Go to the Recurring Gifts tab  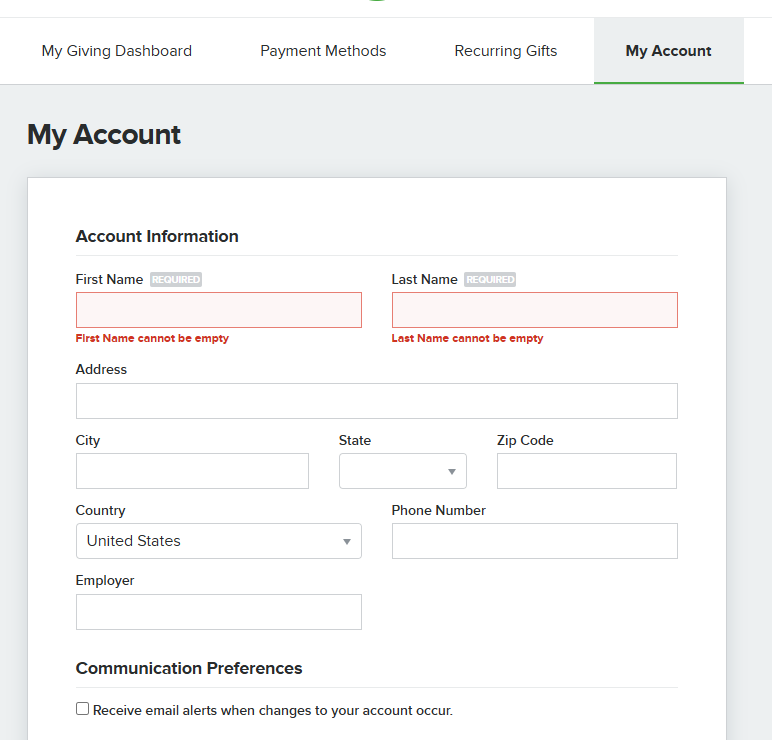point(506,51)
